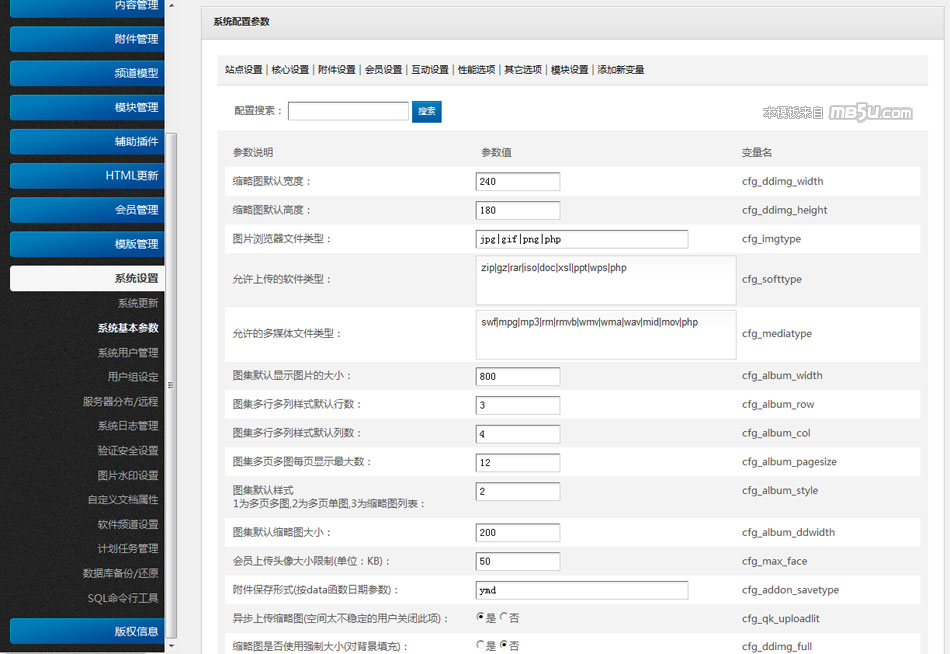Open the 数据库备份/还原 sidebar link
950x654 pixels.
[x=120, y=573]
